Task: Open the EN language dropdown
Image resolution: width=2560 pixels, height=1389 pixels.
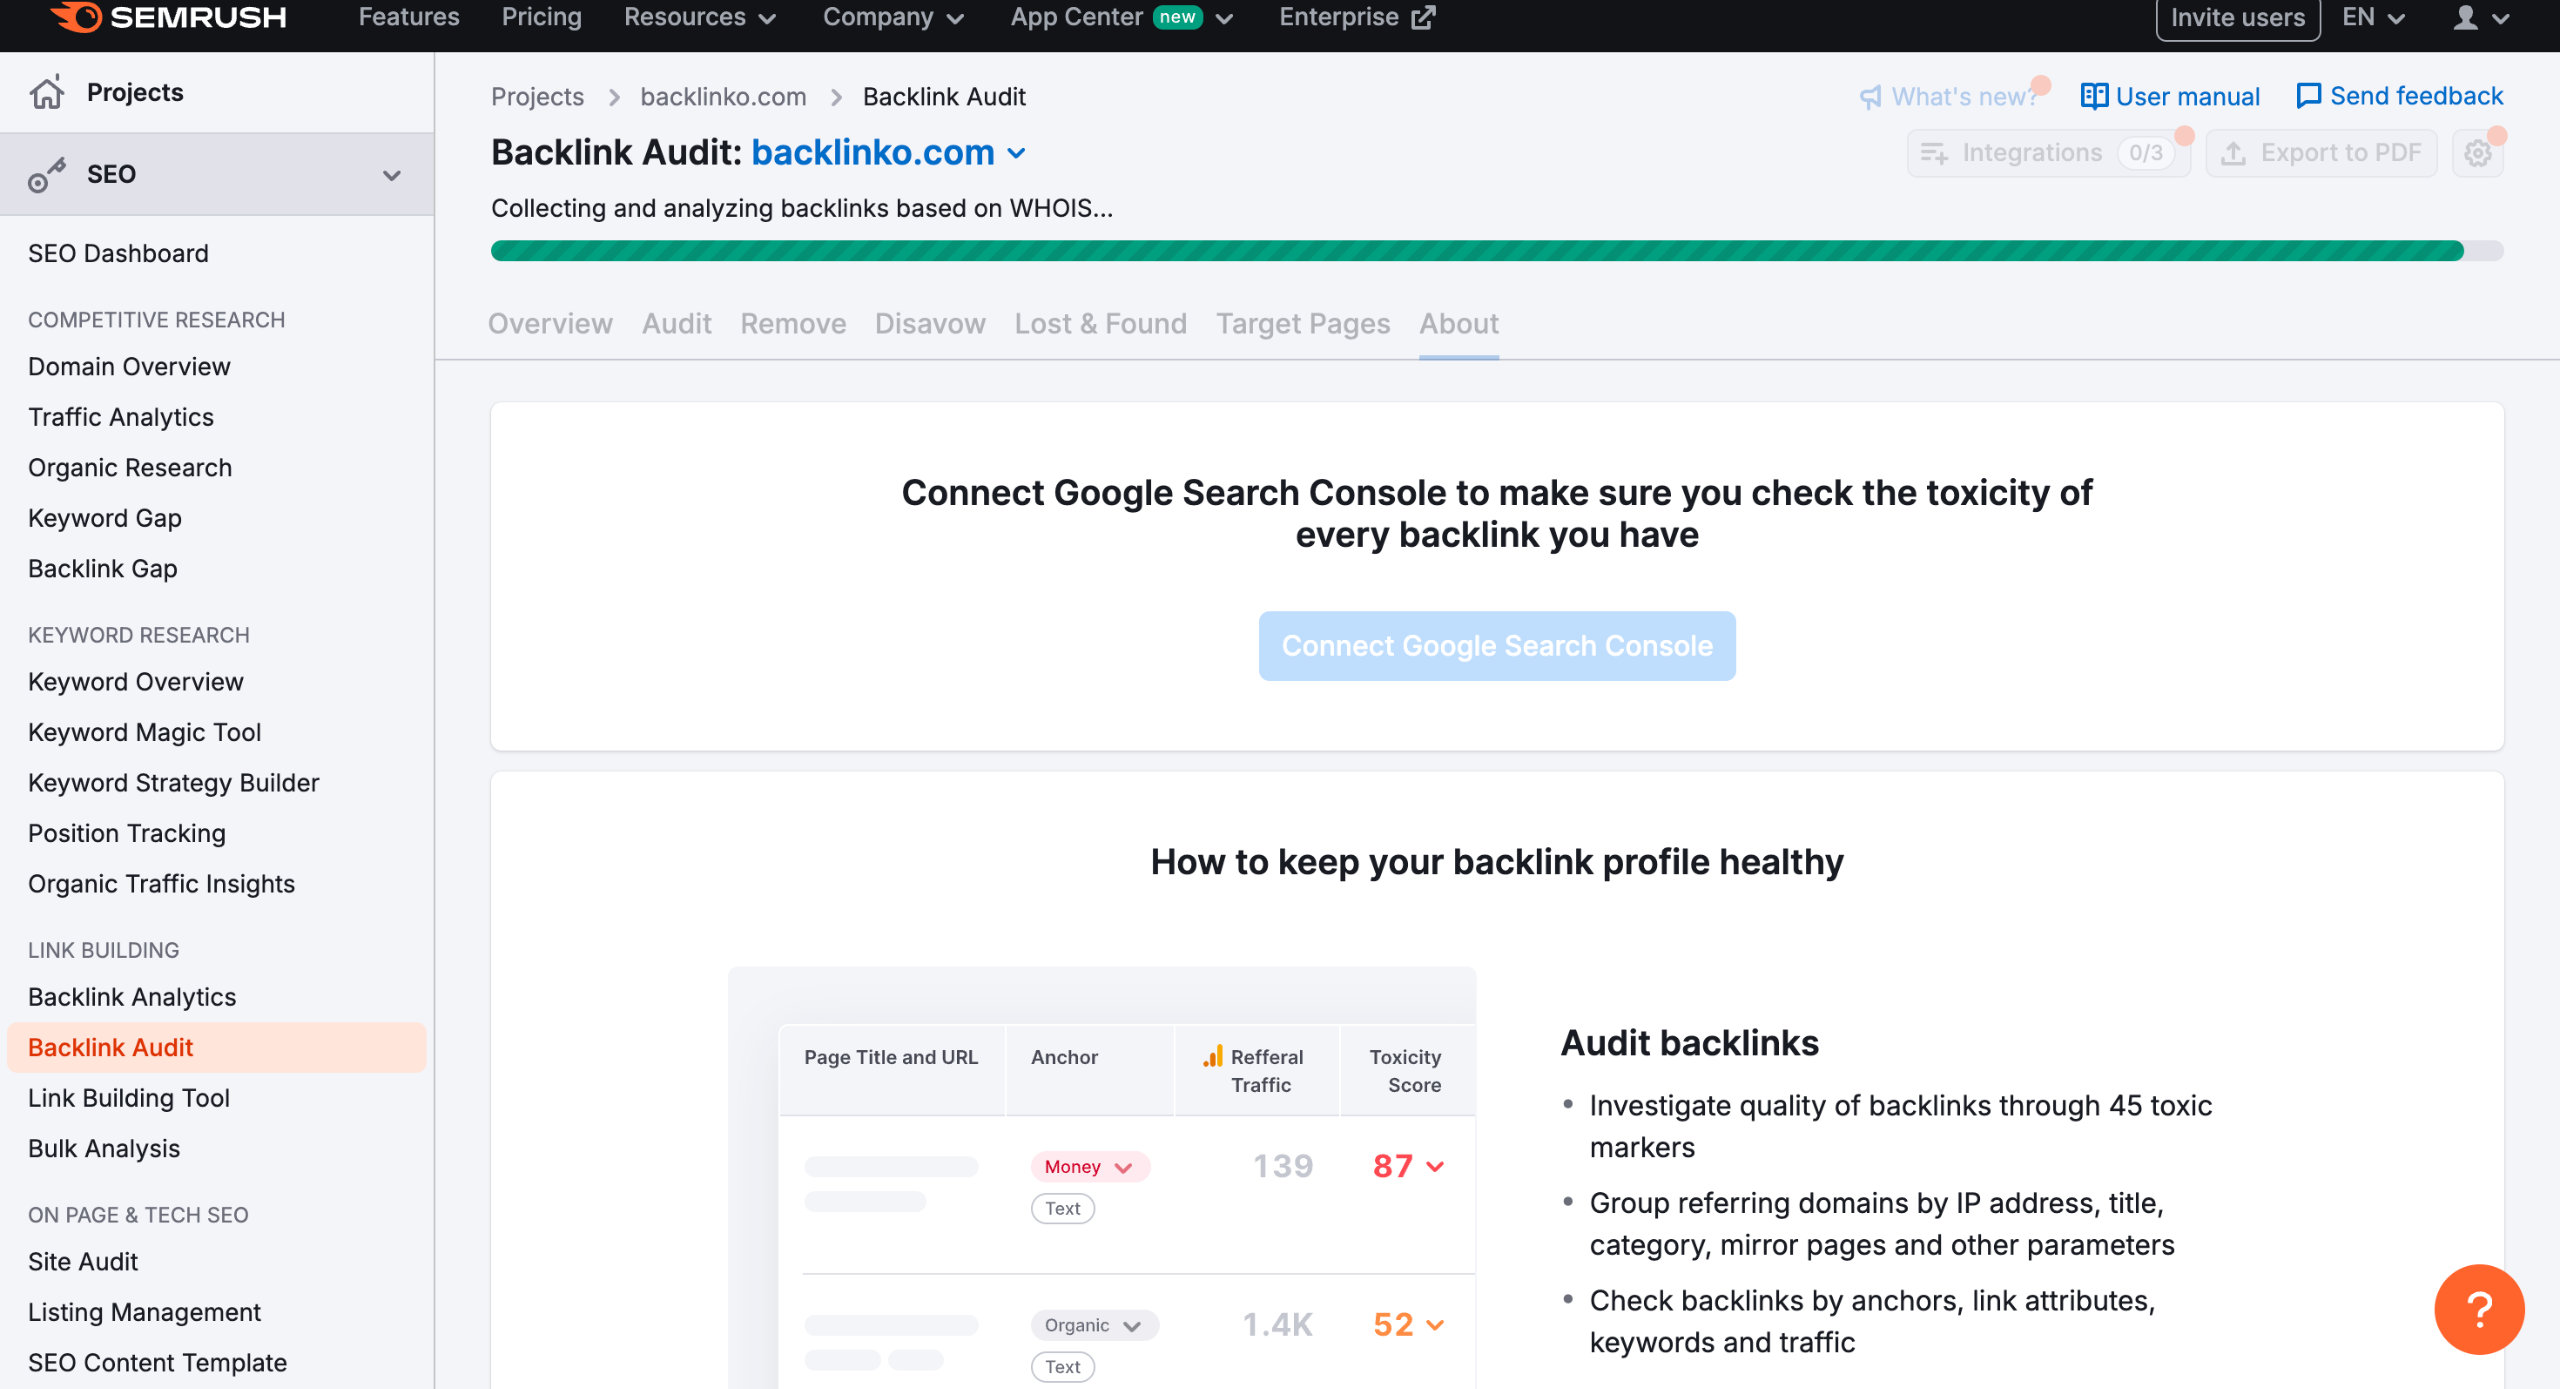Action: coord(2373,17)
